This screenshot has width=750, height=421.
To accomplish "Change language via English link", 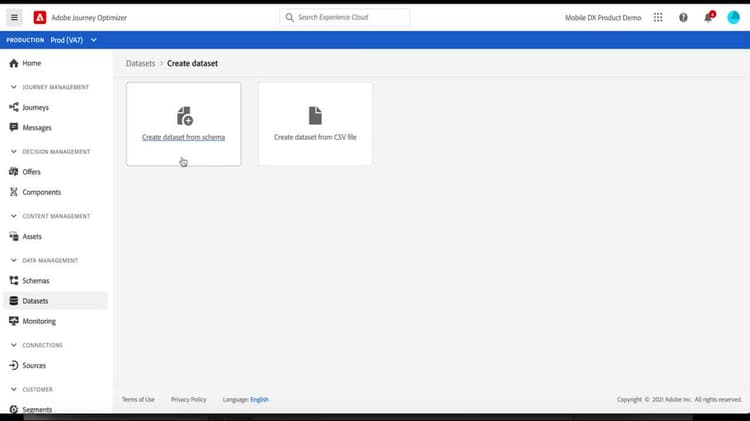I will coord(259,399).
